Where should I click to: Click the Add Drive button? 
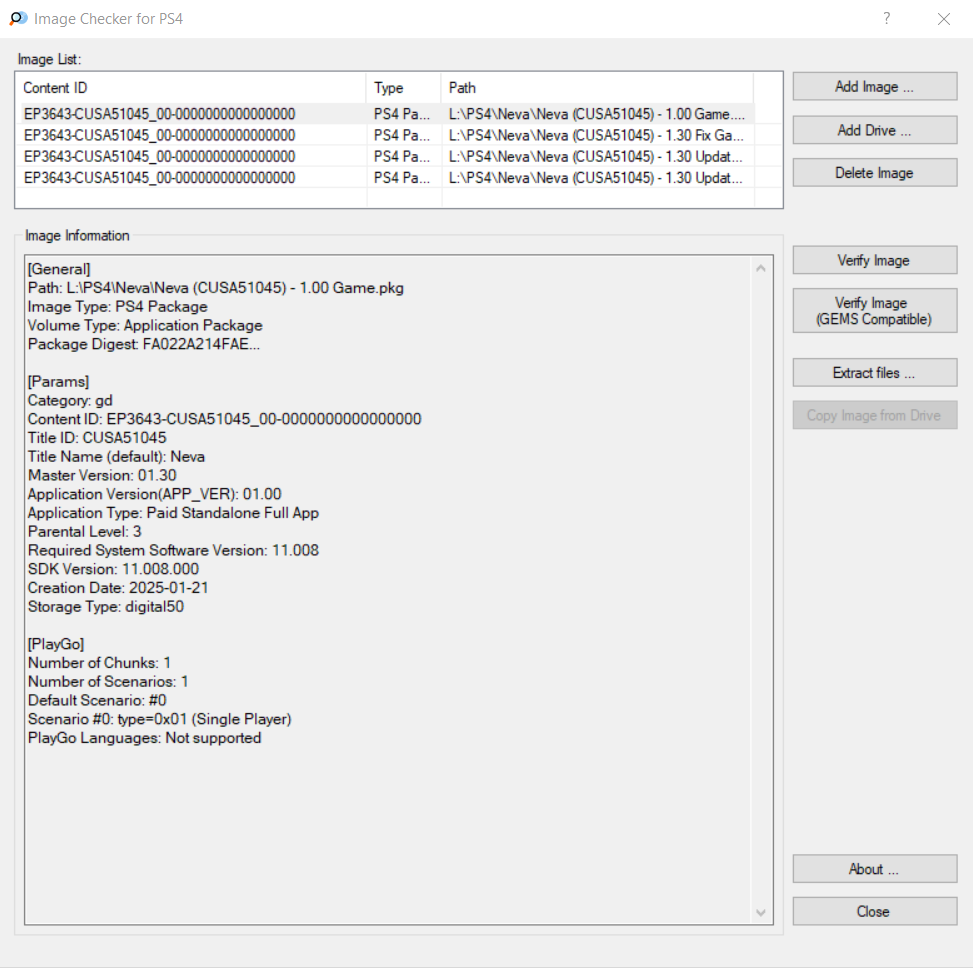tap(874, 130)
